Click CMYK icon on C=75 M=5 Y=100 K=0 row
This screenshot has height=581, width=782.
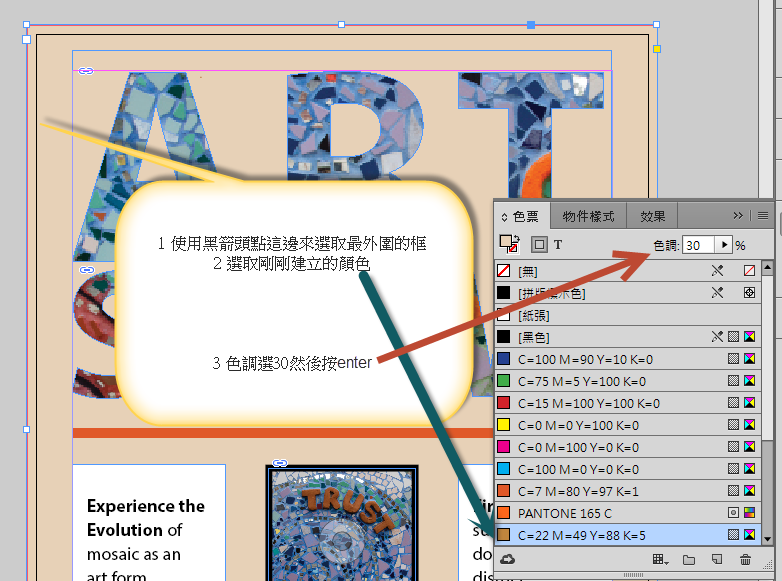749,380
